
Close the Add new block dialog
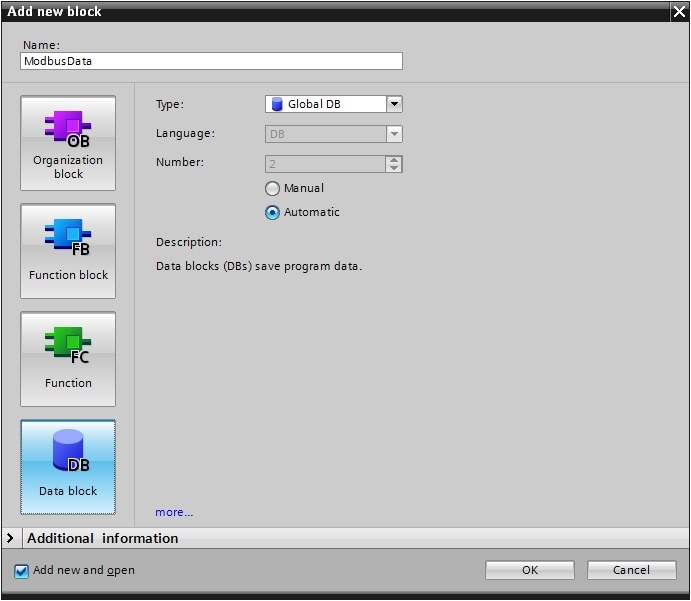(679, 11)
